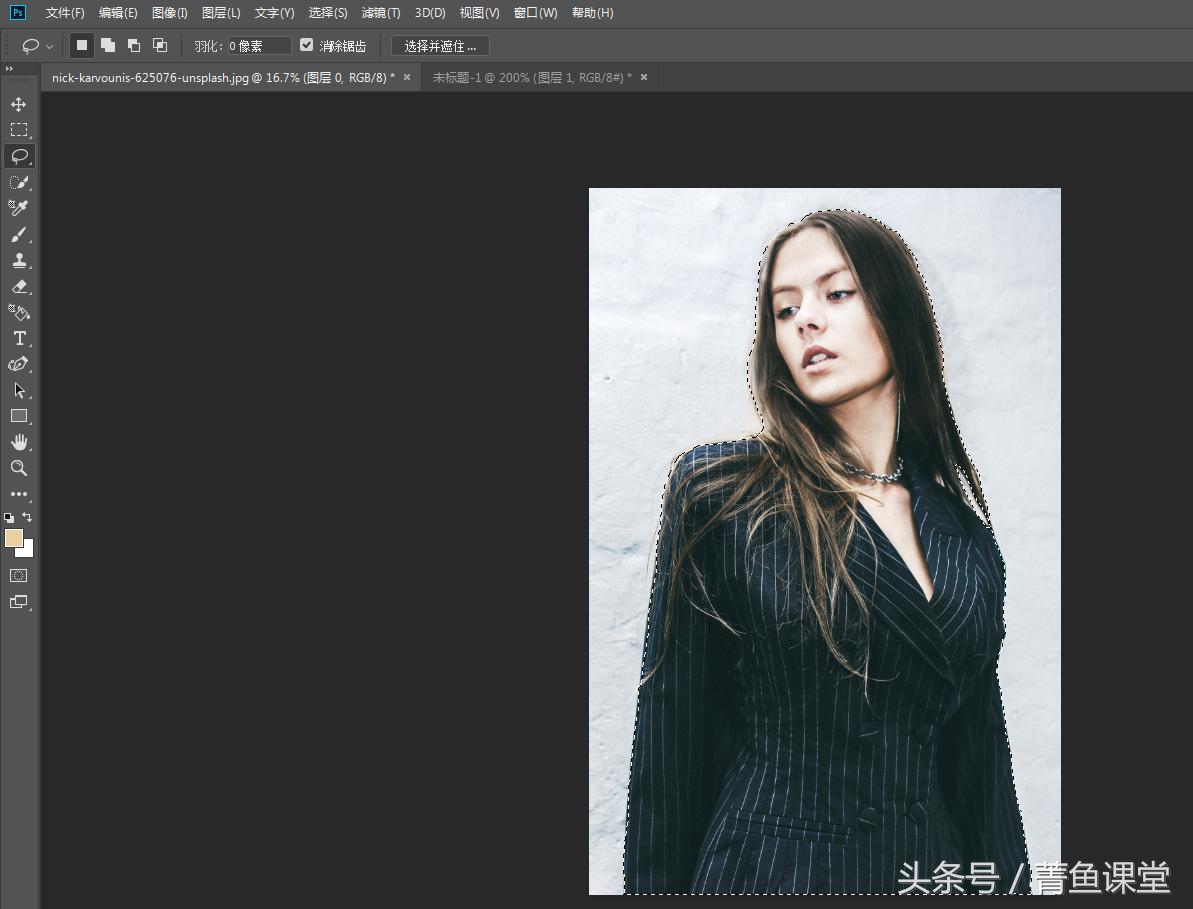Click the 选择并遮住 button
This screenshot has height=909, width=1193.
click(440, 46)
